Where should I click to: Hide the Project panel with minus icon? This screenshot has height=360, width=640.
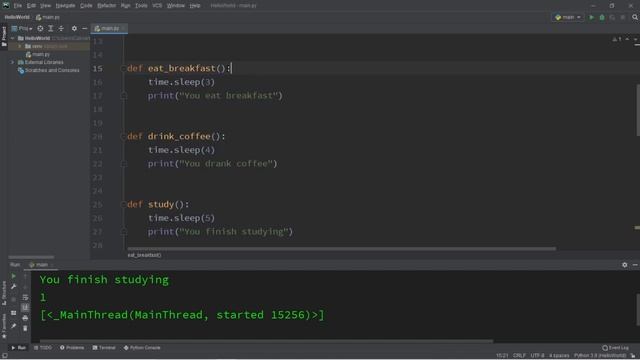(84, 29)
